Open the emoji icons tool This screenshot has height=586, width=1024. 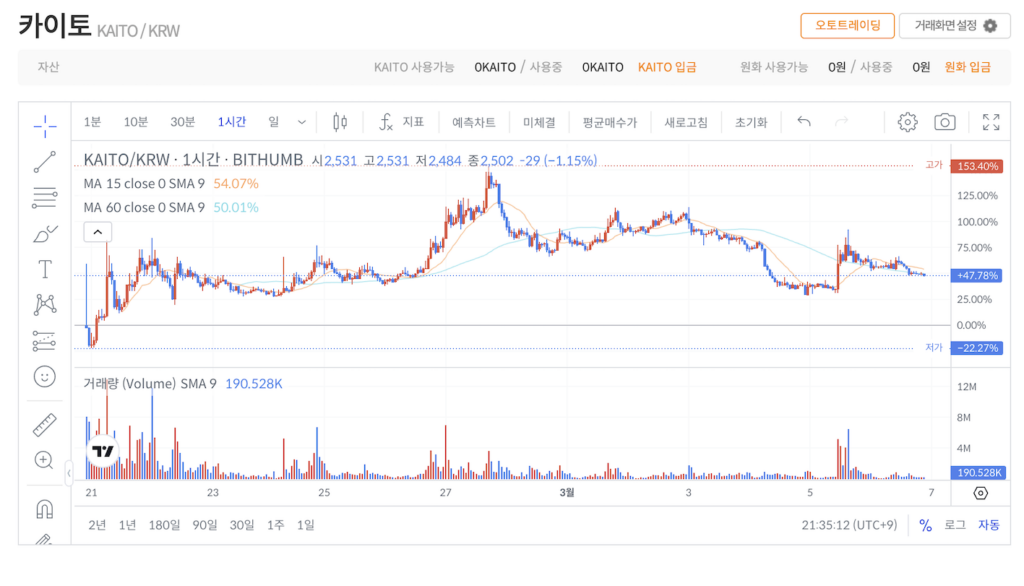point(44,376)
